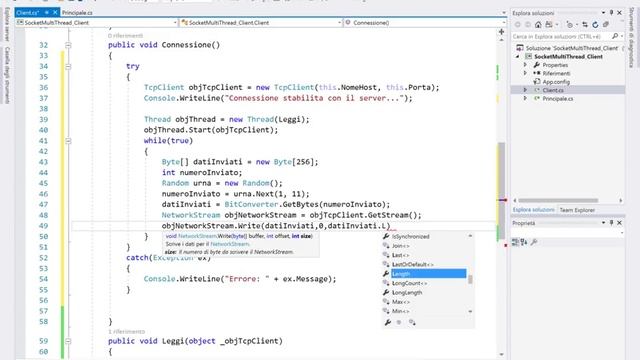Click wrench icon next to LongLength suggestion
The image size is (640, 360).
[386, 292]
